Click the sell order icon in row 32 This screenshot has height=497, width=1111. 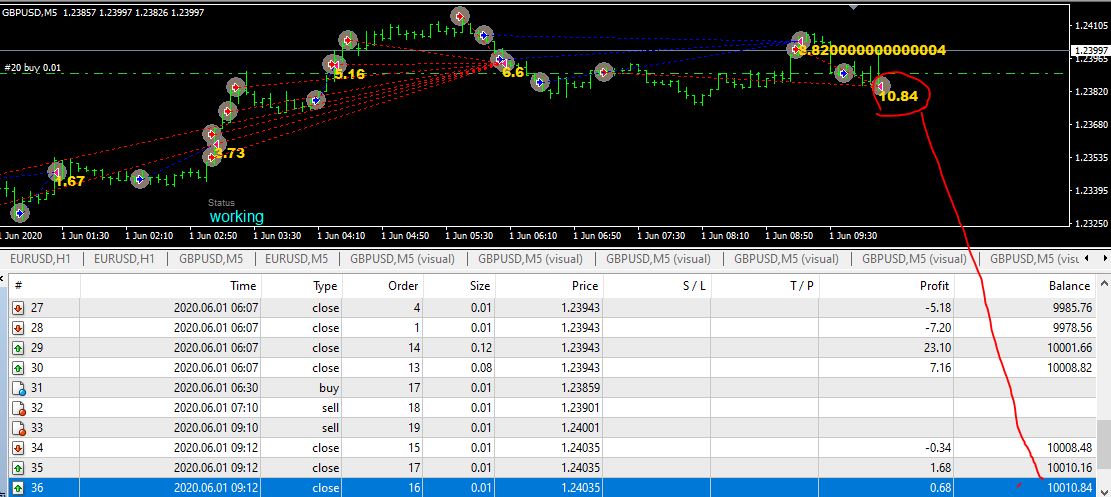18,408
